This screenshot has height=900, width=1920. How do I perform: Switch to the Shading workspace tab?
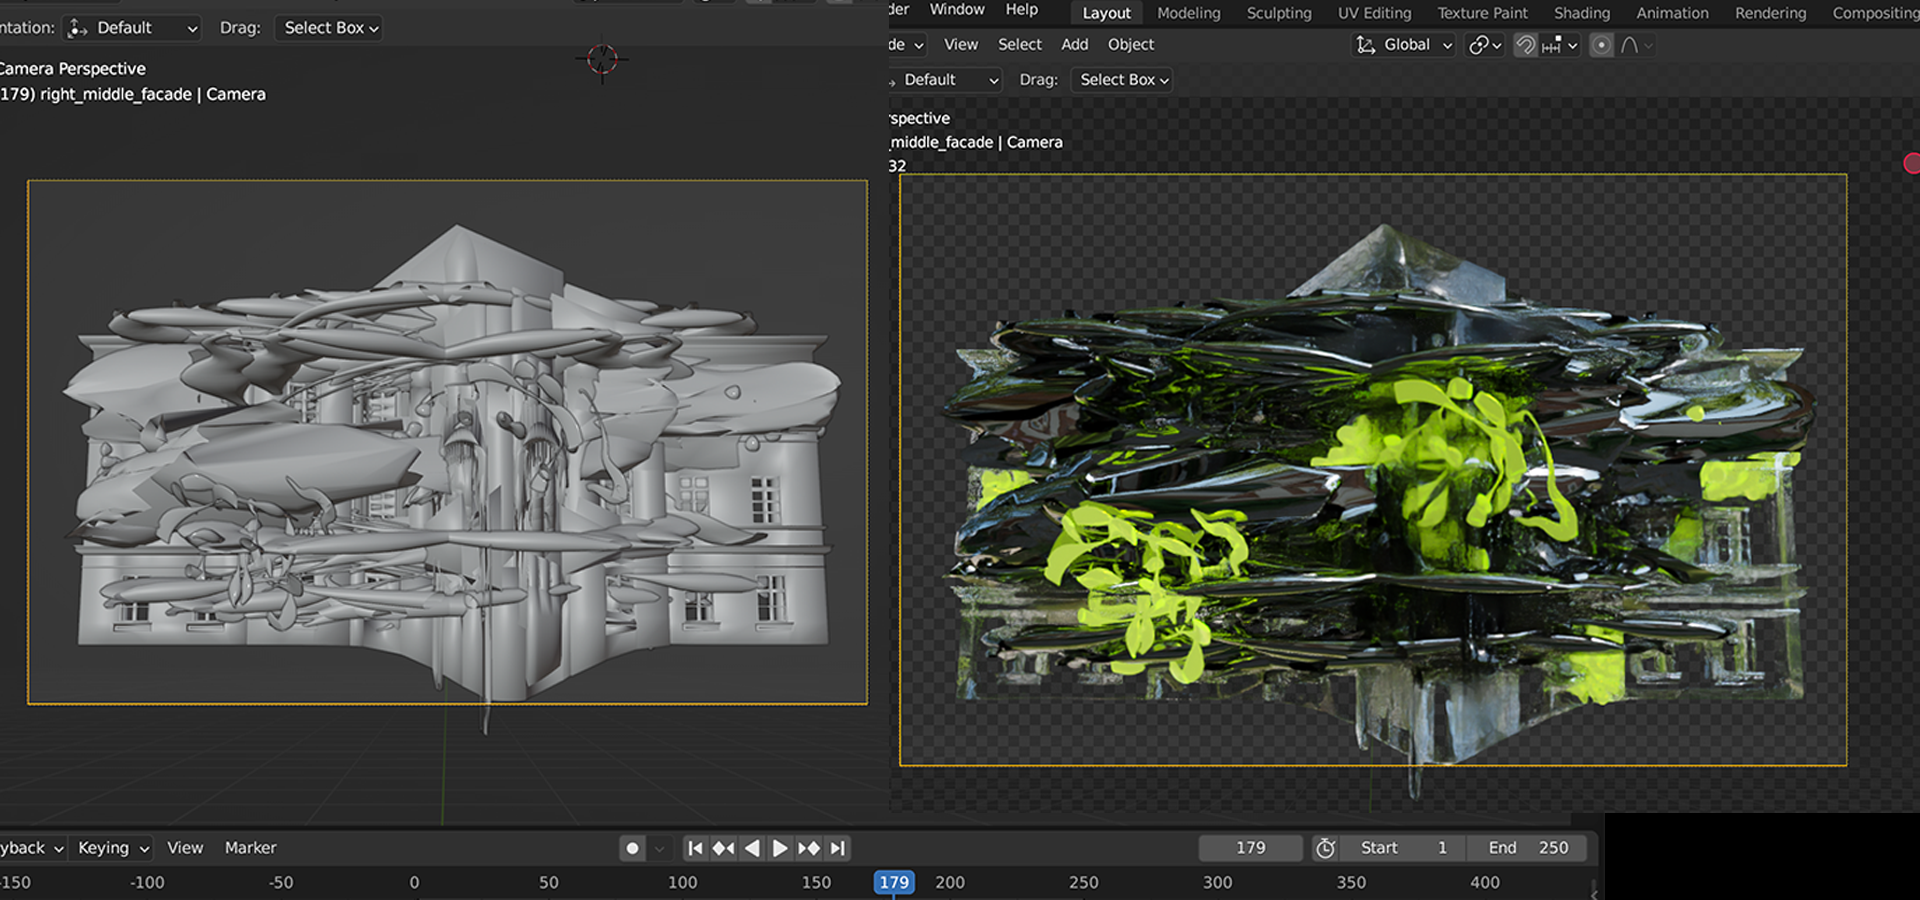tap(1581, 13)
